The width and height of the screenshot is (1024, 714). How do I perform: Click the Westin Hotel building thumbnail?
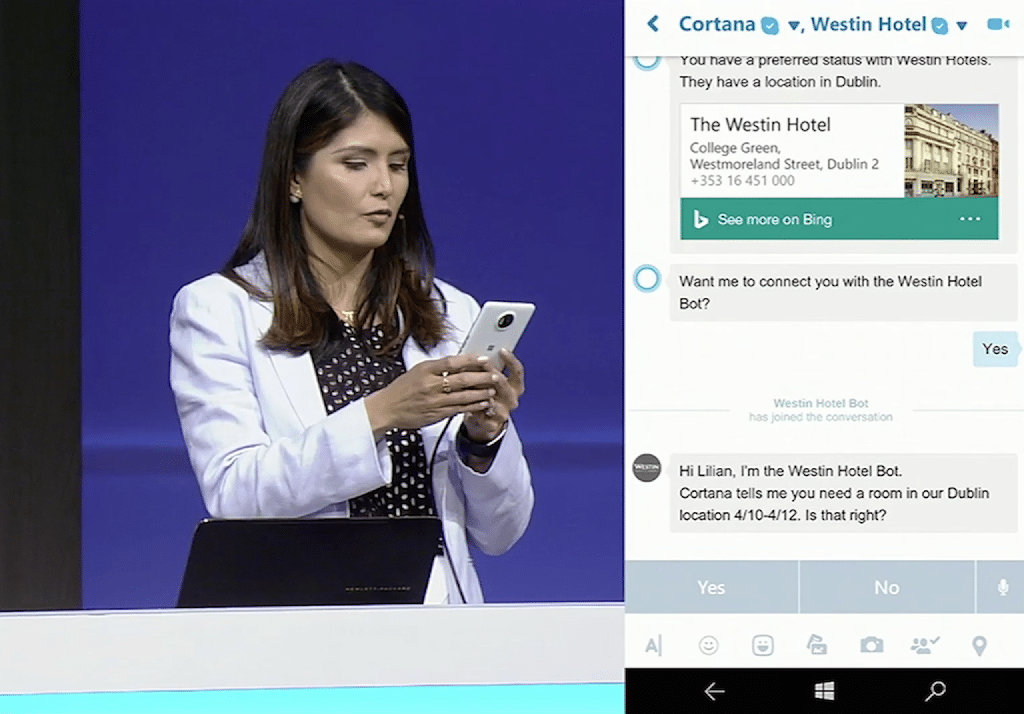[x=951, y=150]
